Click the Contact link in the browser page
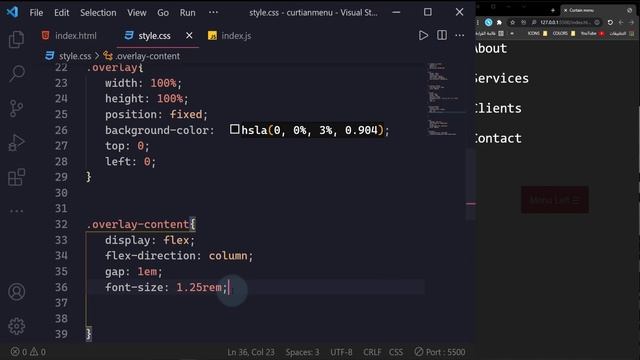 pos(498,138)
